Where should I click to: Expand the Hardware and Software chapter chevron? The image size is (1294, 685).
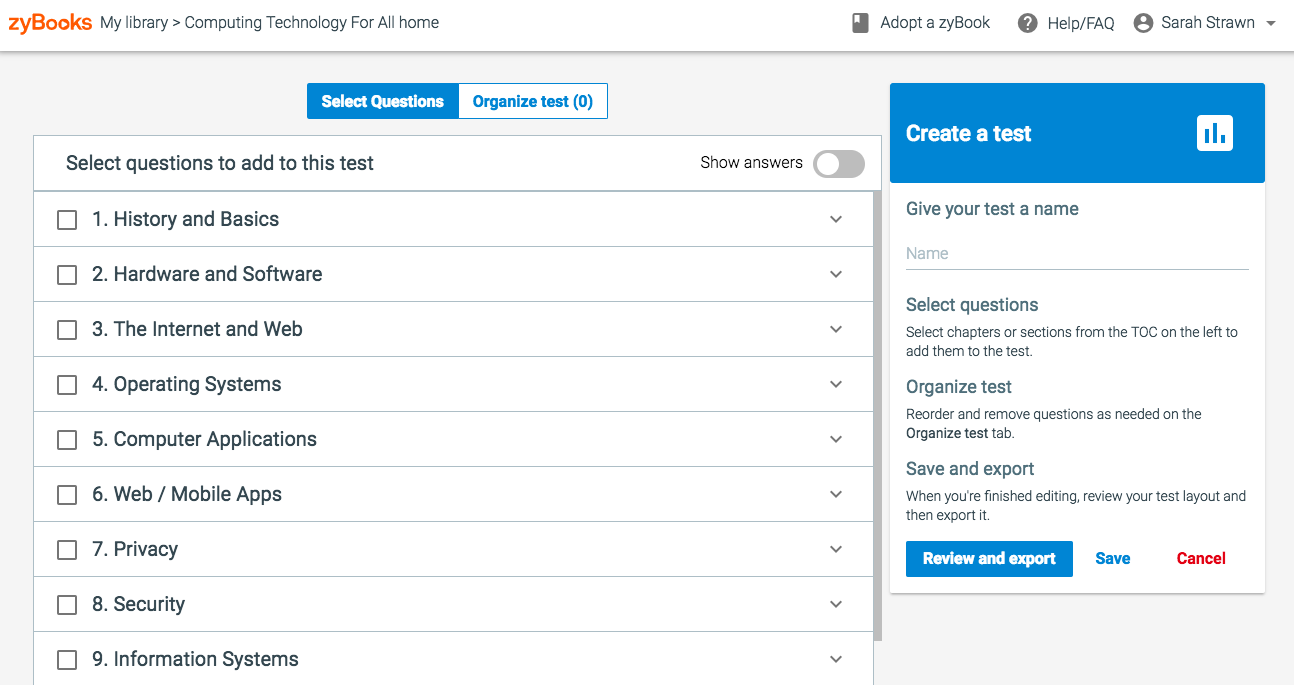coord(836,274)
